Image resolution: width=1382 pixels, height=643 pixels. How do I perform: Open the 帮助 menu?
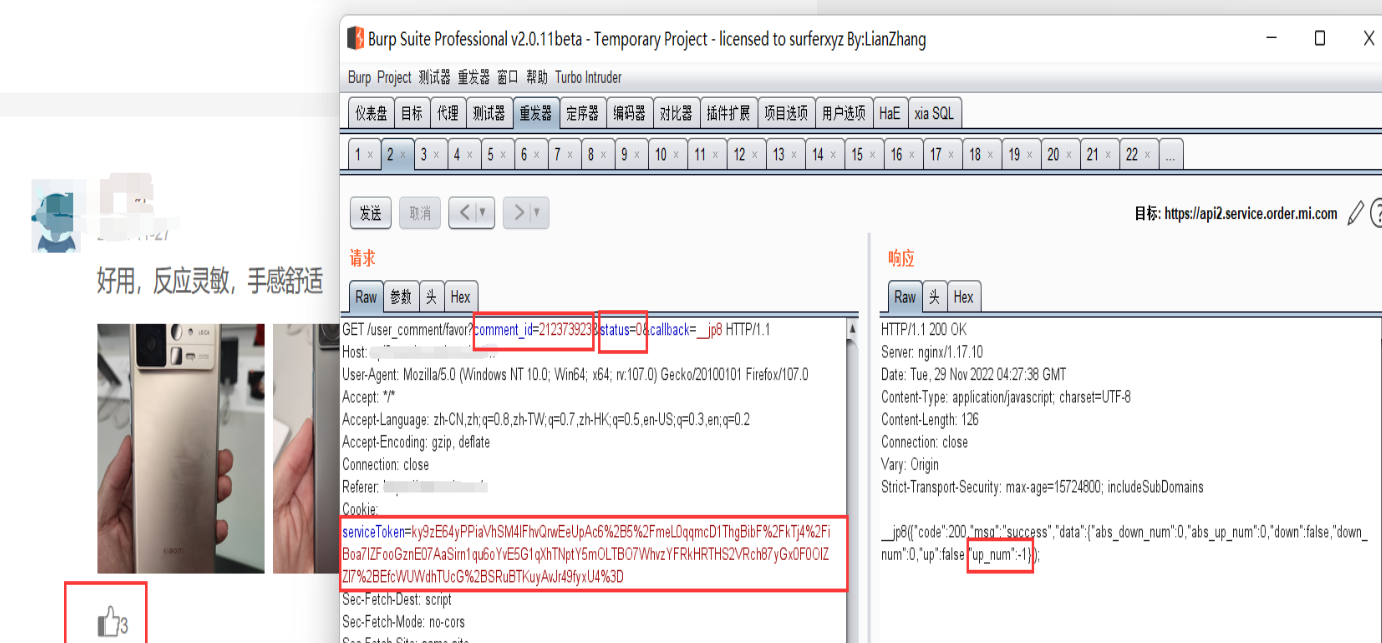(x=537, y=77)
